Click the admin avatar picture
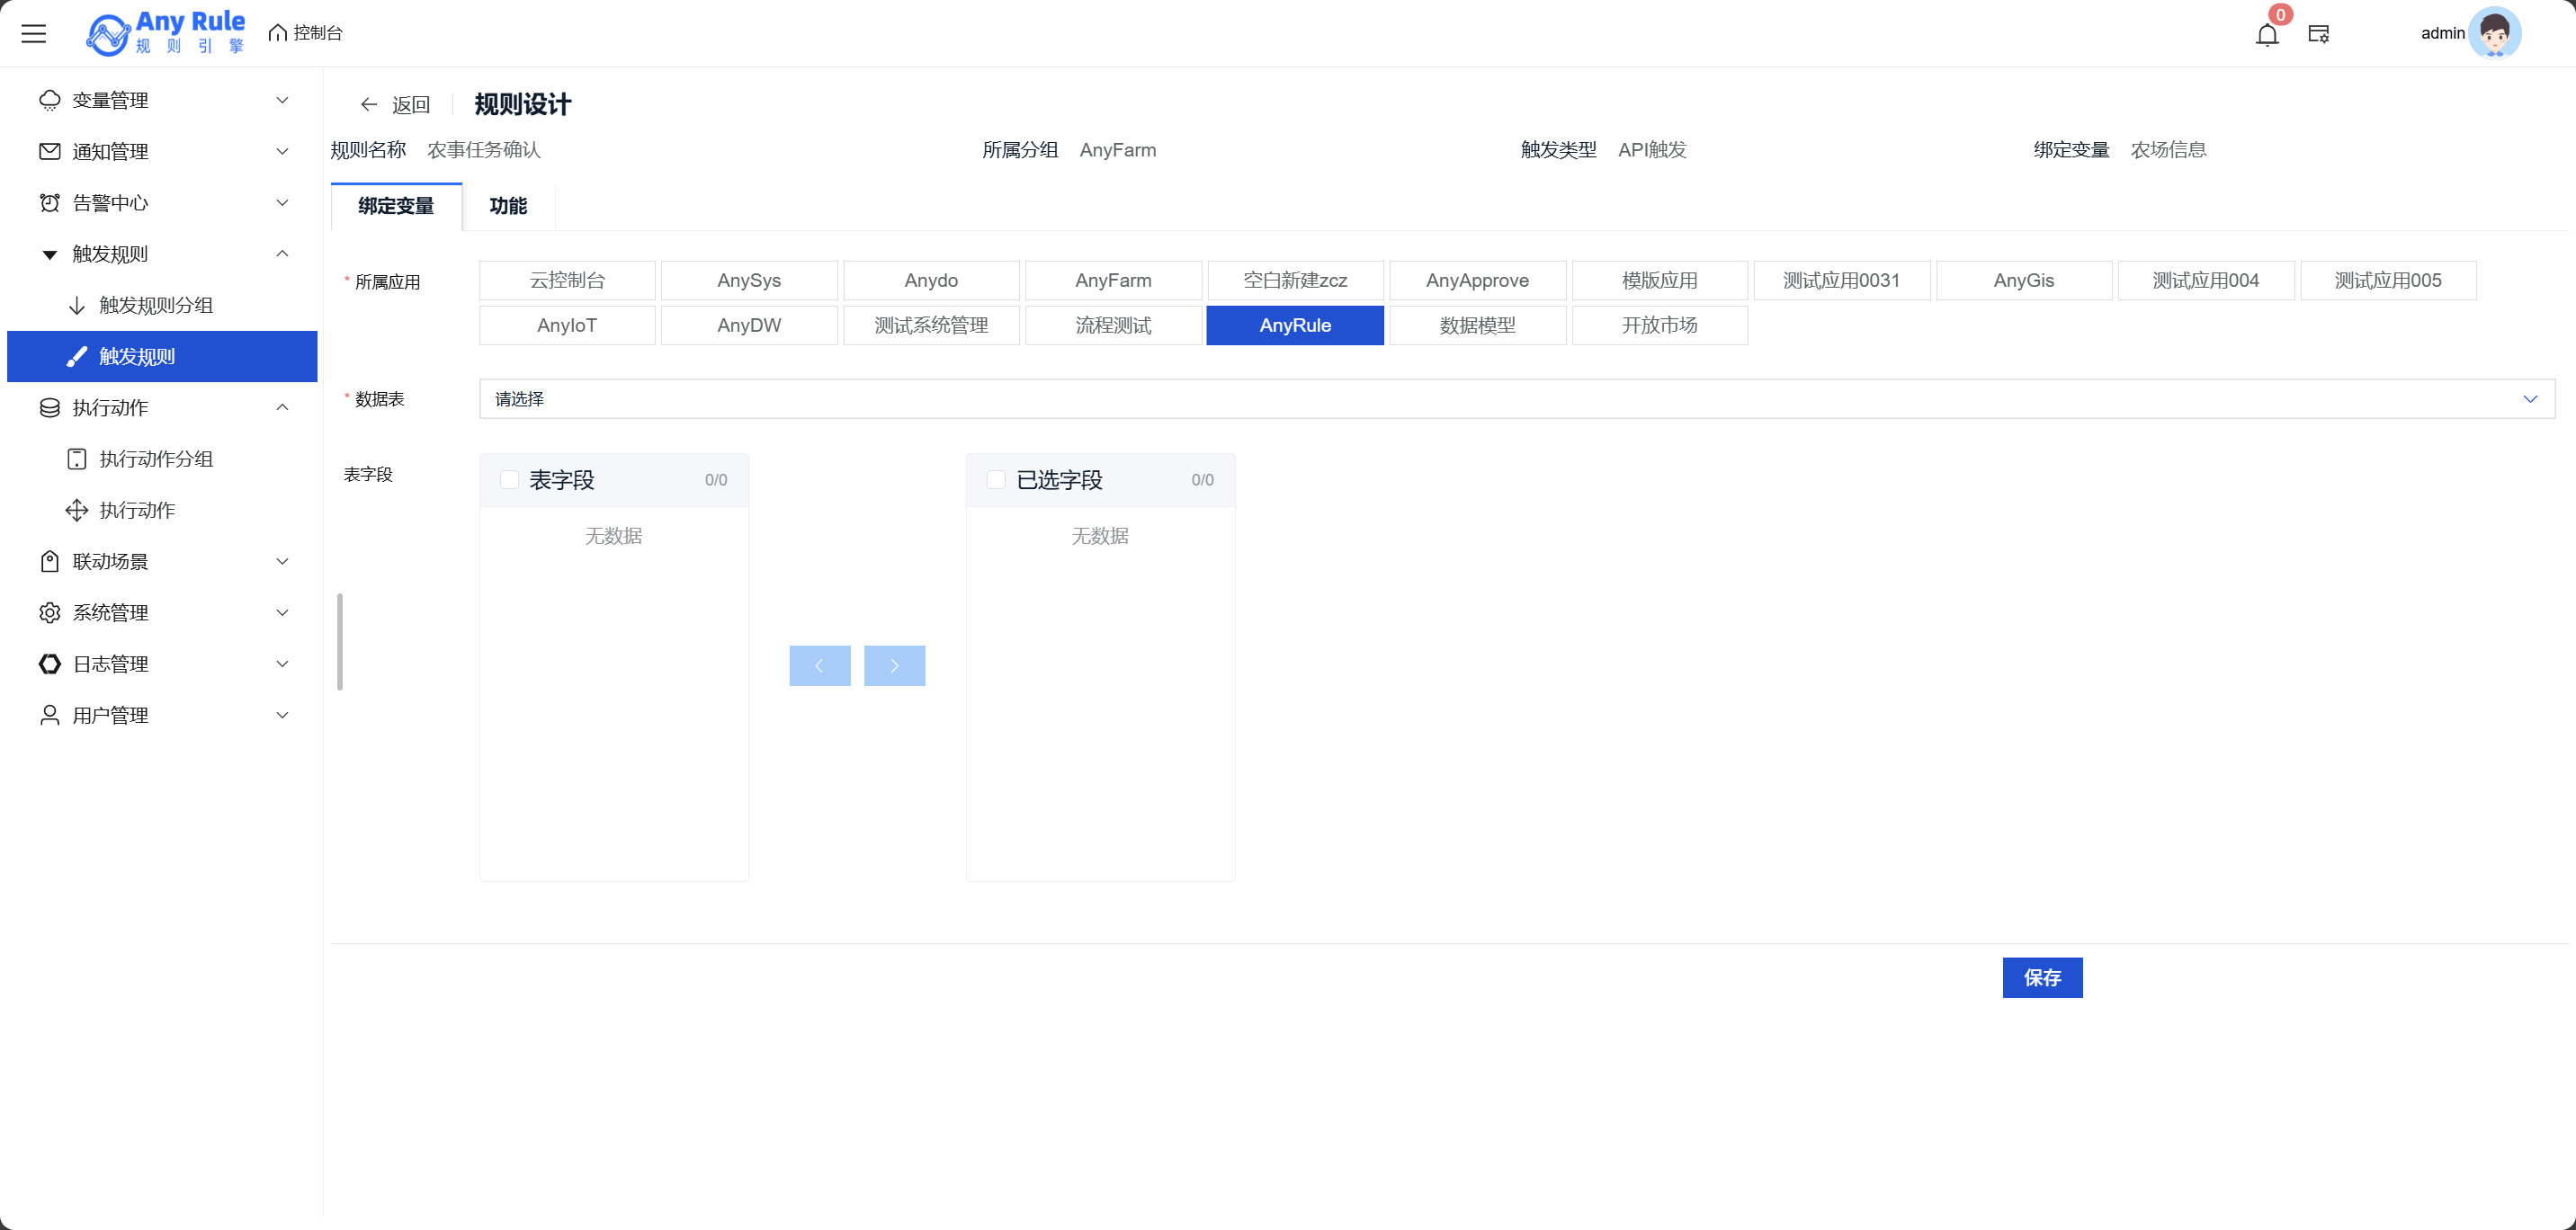 click(2494, 34)
